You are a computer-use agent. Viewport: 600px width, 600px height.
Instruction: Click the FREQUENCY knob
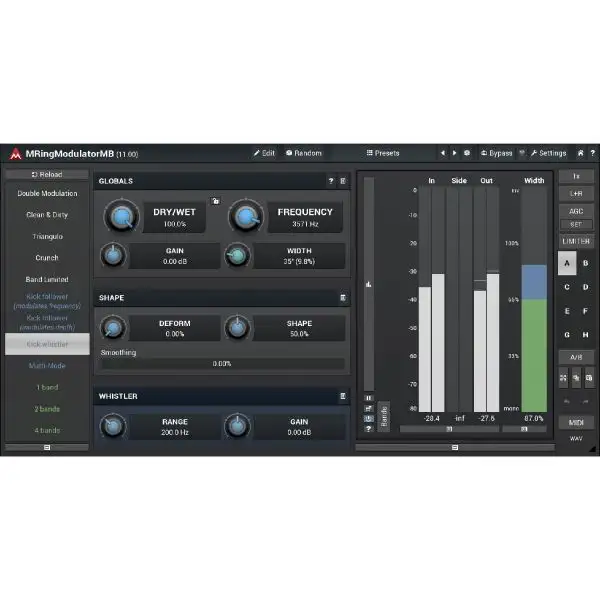click(x=244, y=217)
